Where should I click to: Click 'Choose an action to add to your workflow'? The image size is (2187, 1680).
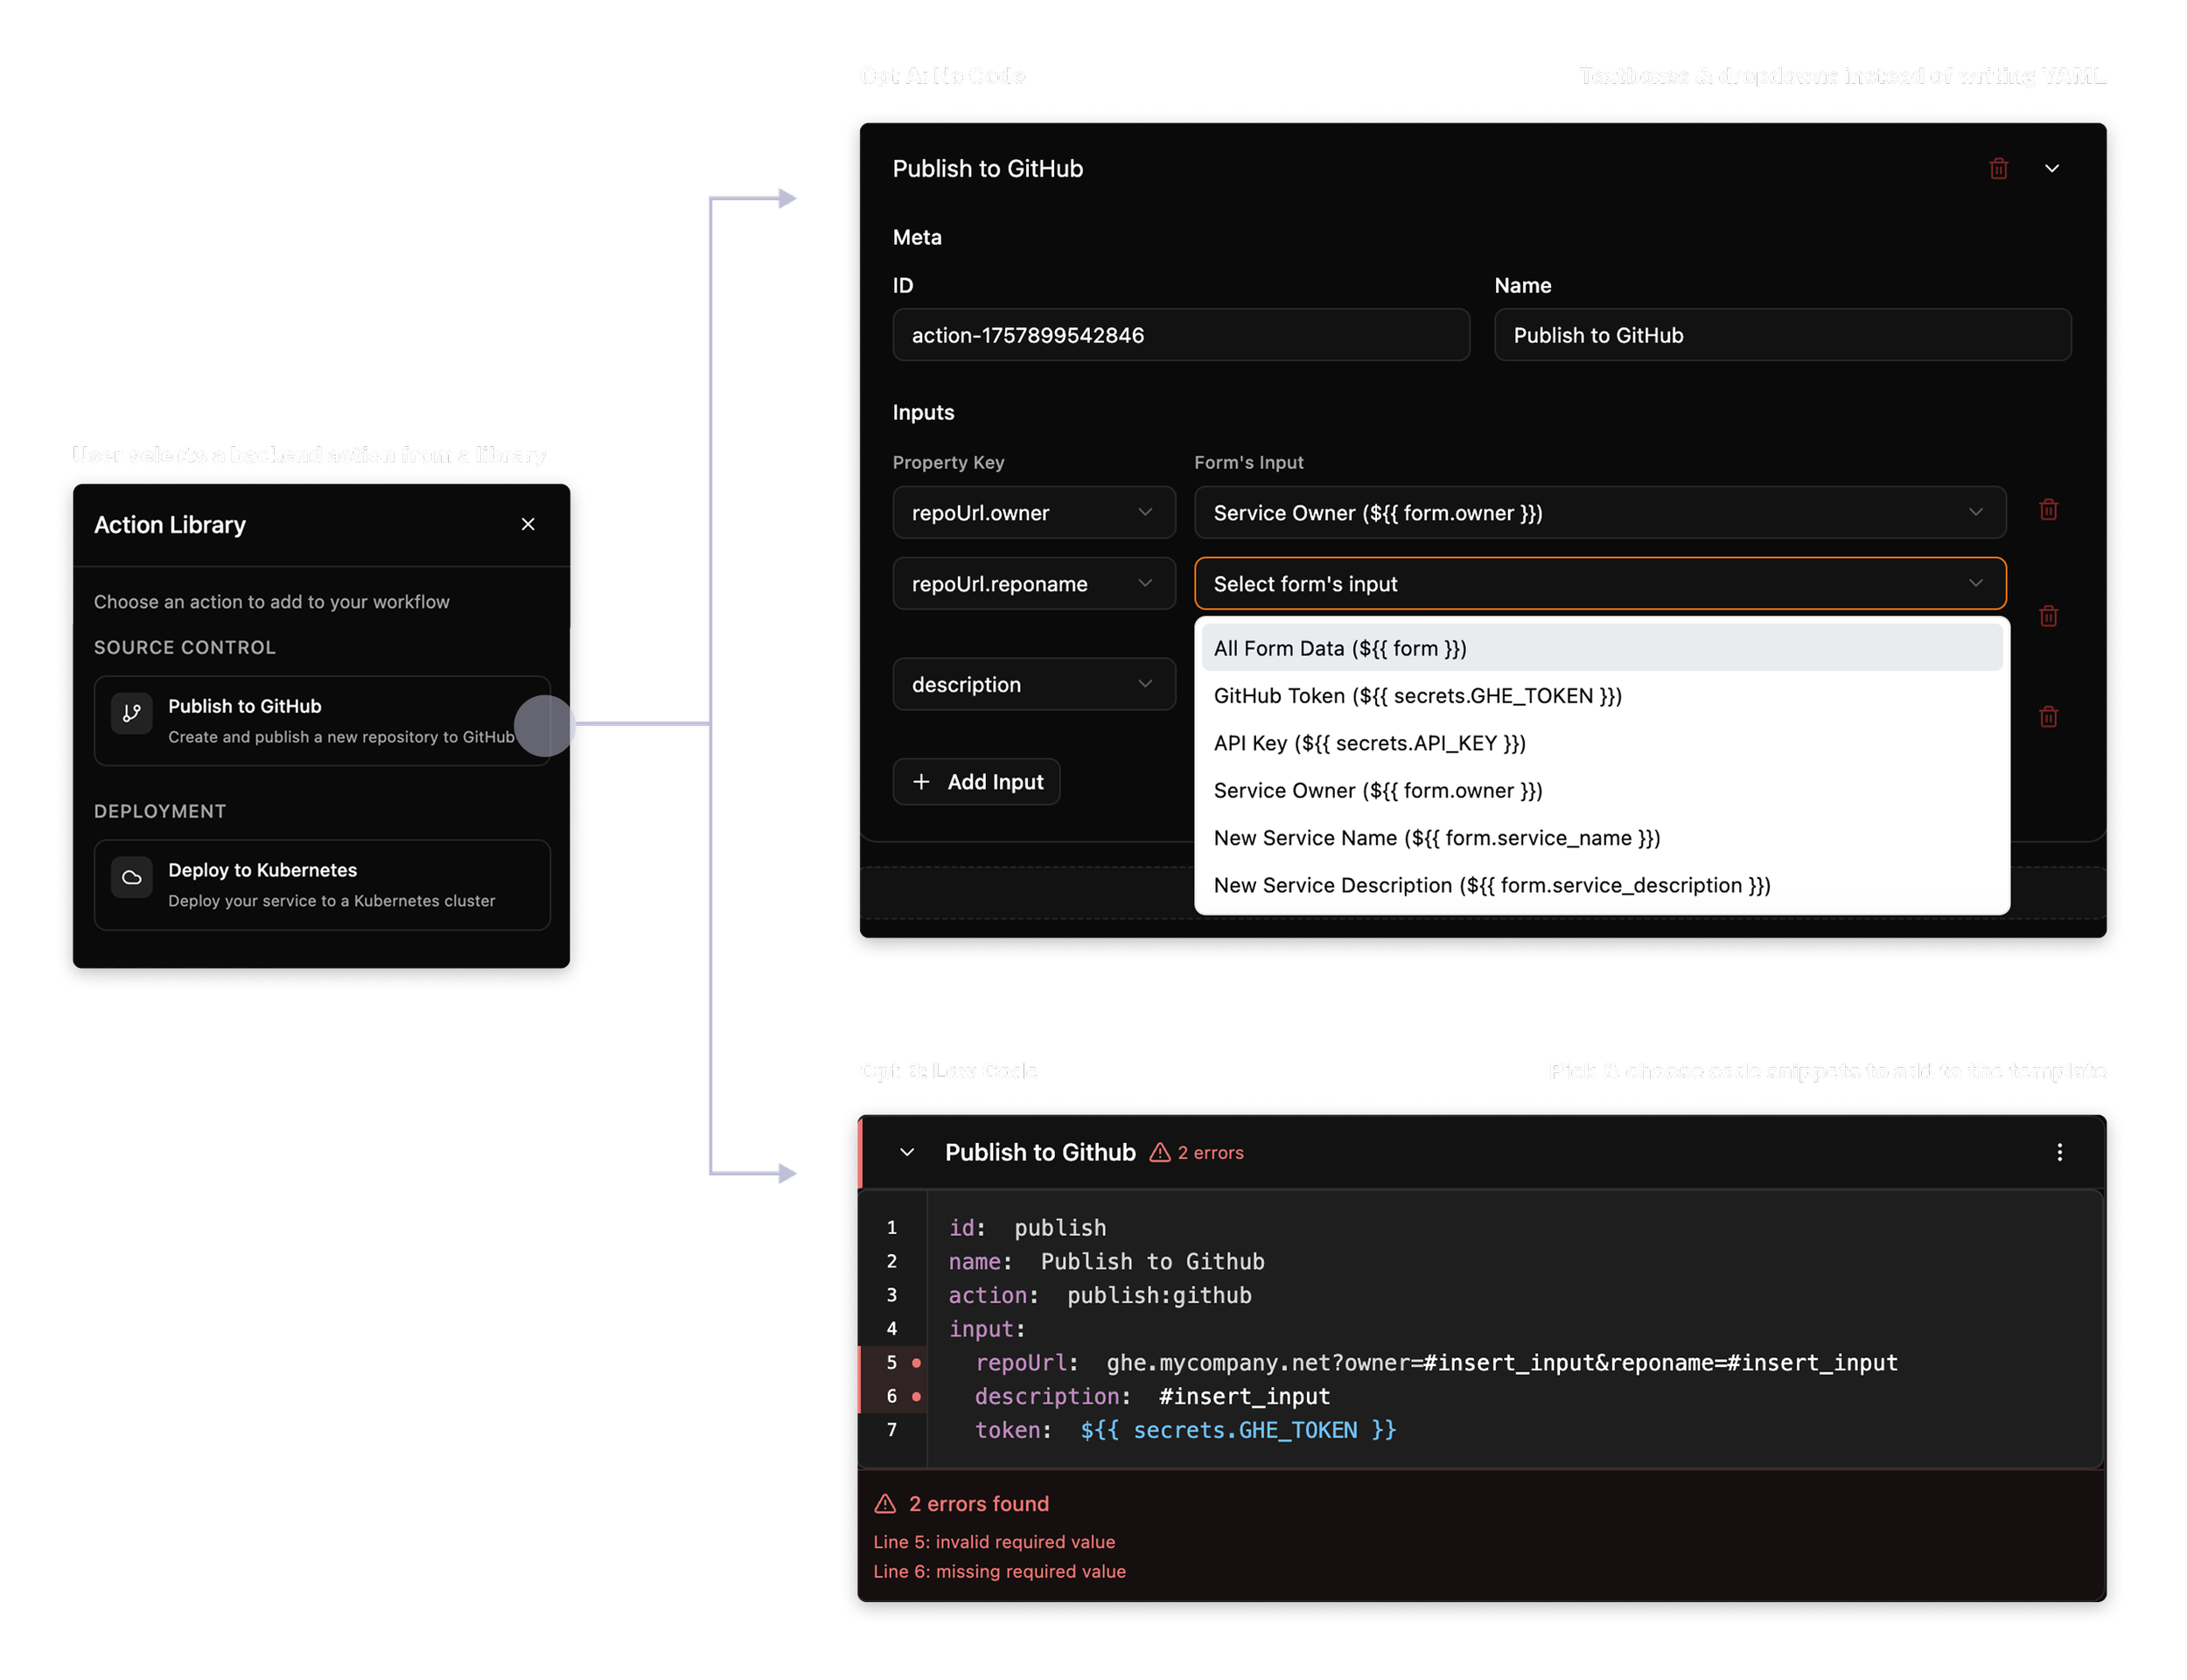pos(271,601)
